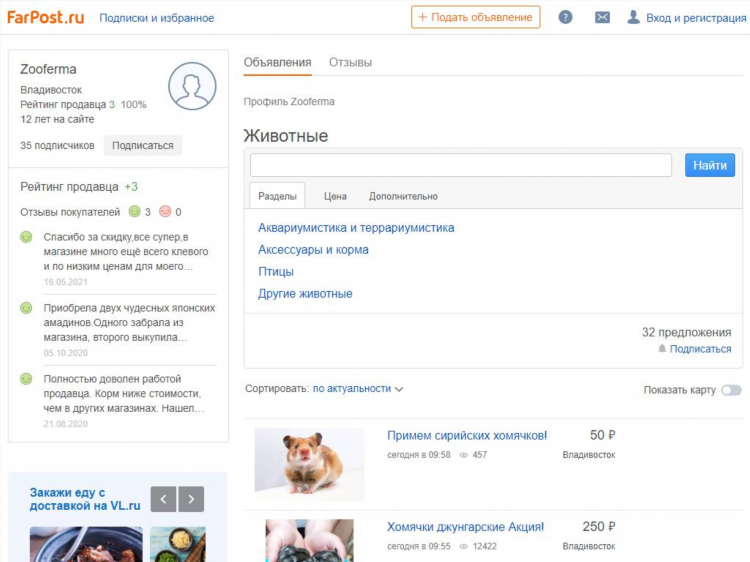Switch to the Отзывы tab
Viewport: 750px width, 562px height.
point(350,63)
